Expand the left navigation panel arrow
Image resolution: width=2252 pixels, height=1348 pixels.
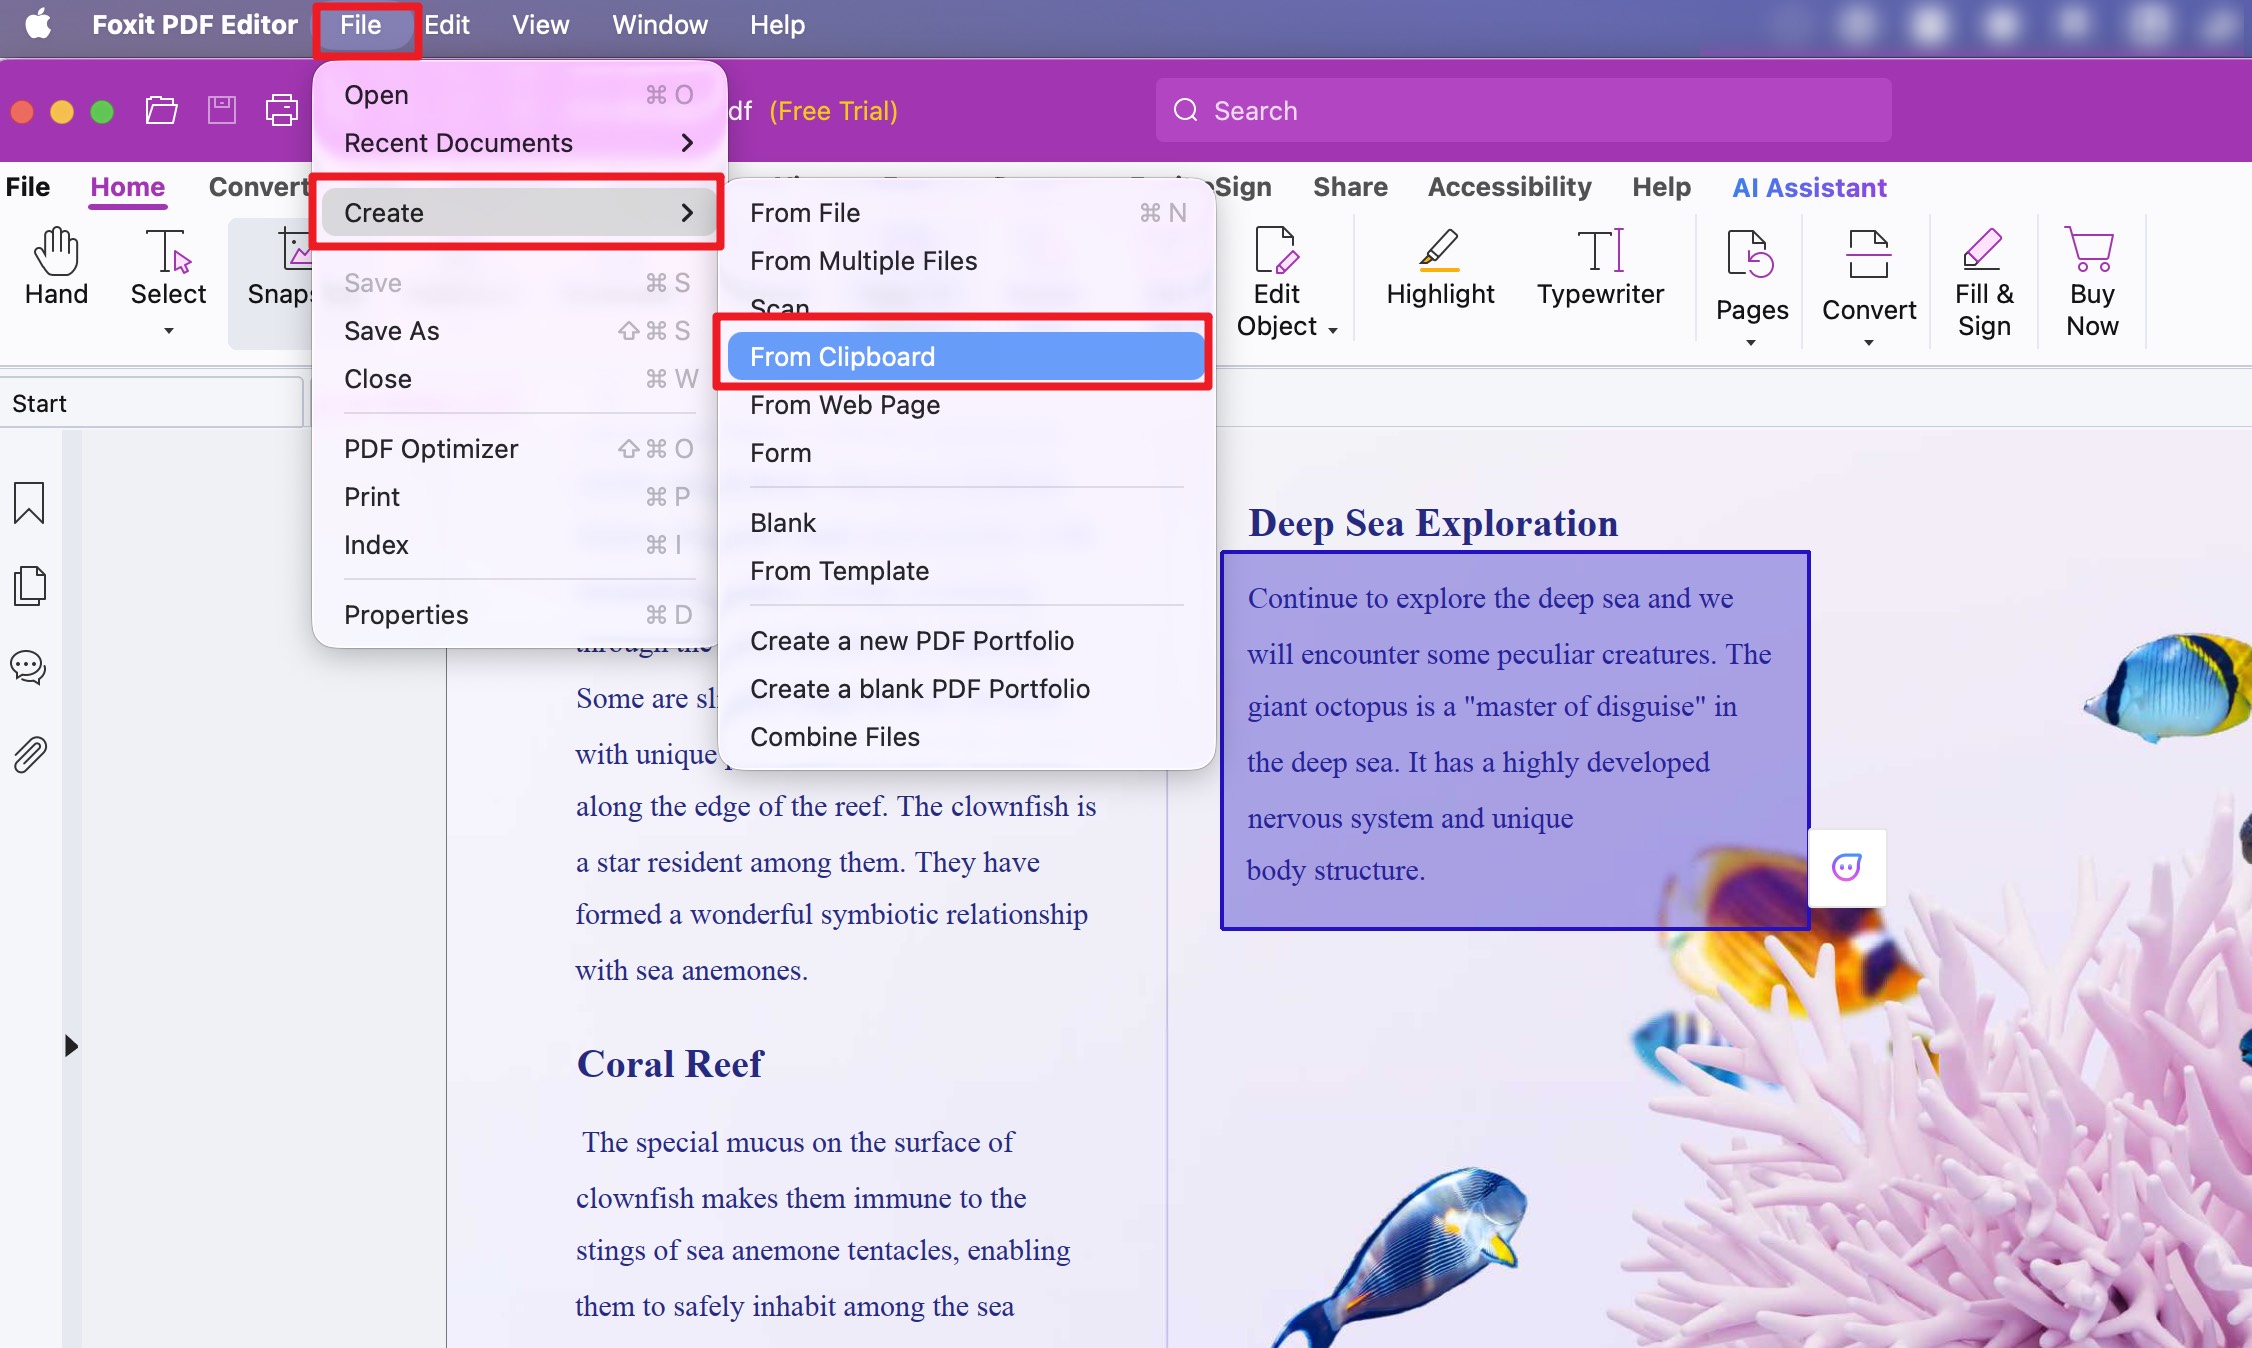coord(71,1046)
